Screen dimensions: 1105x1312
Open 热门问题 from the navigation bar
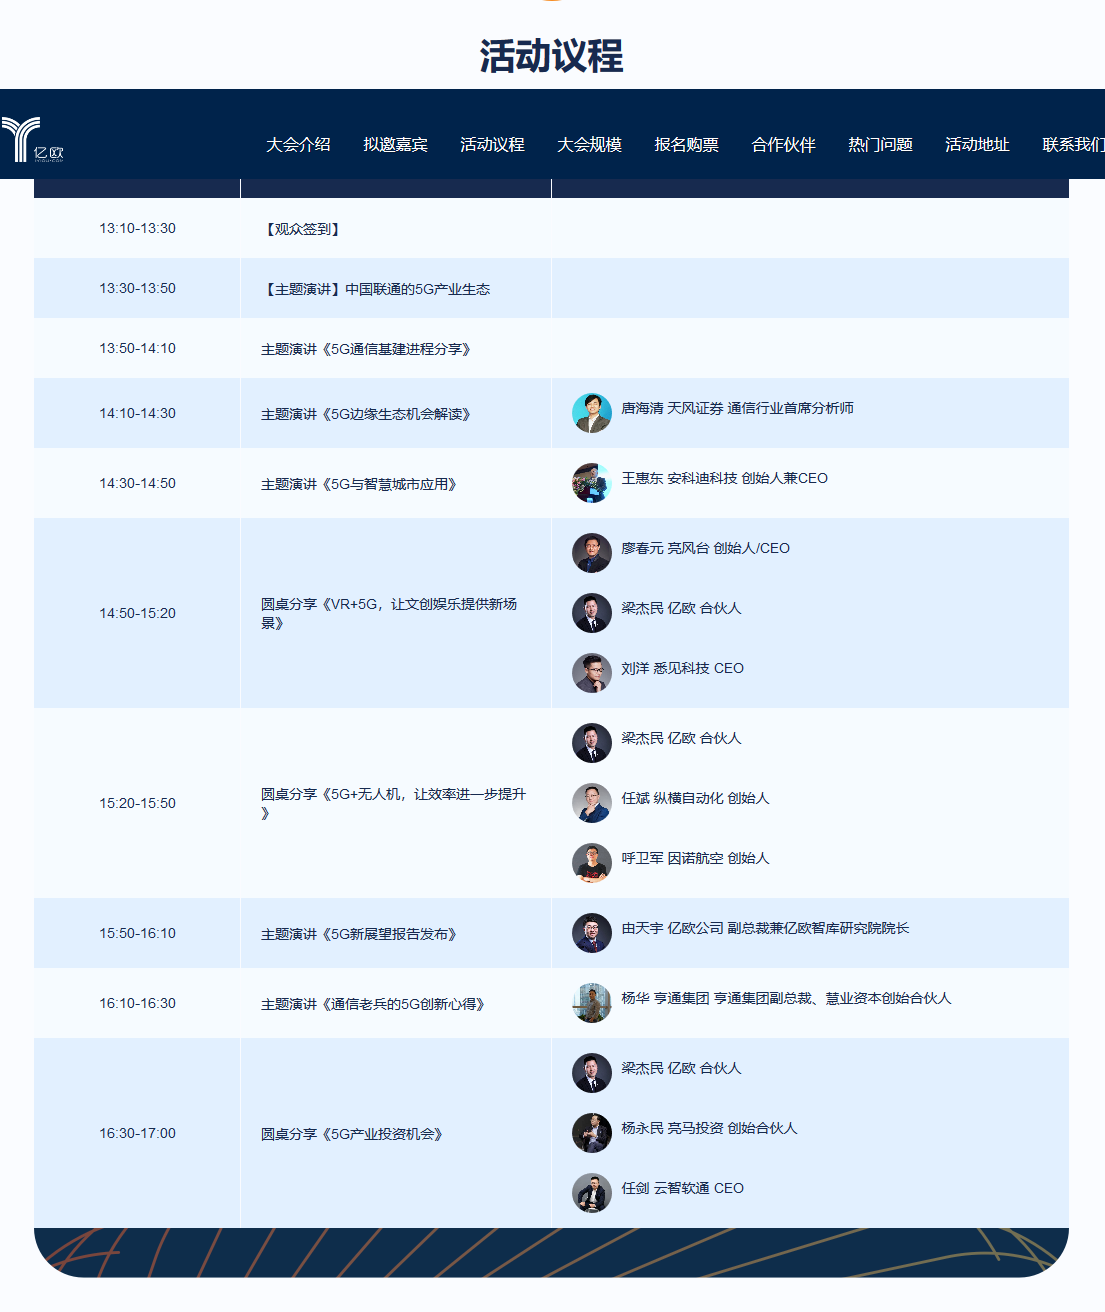click(x=880, y=145)
